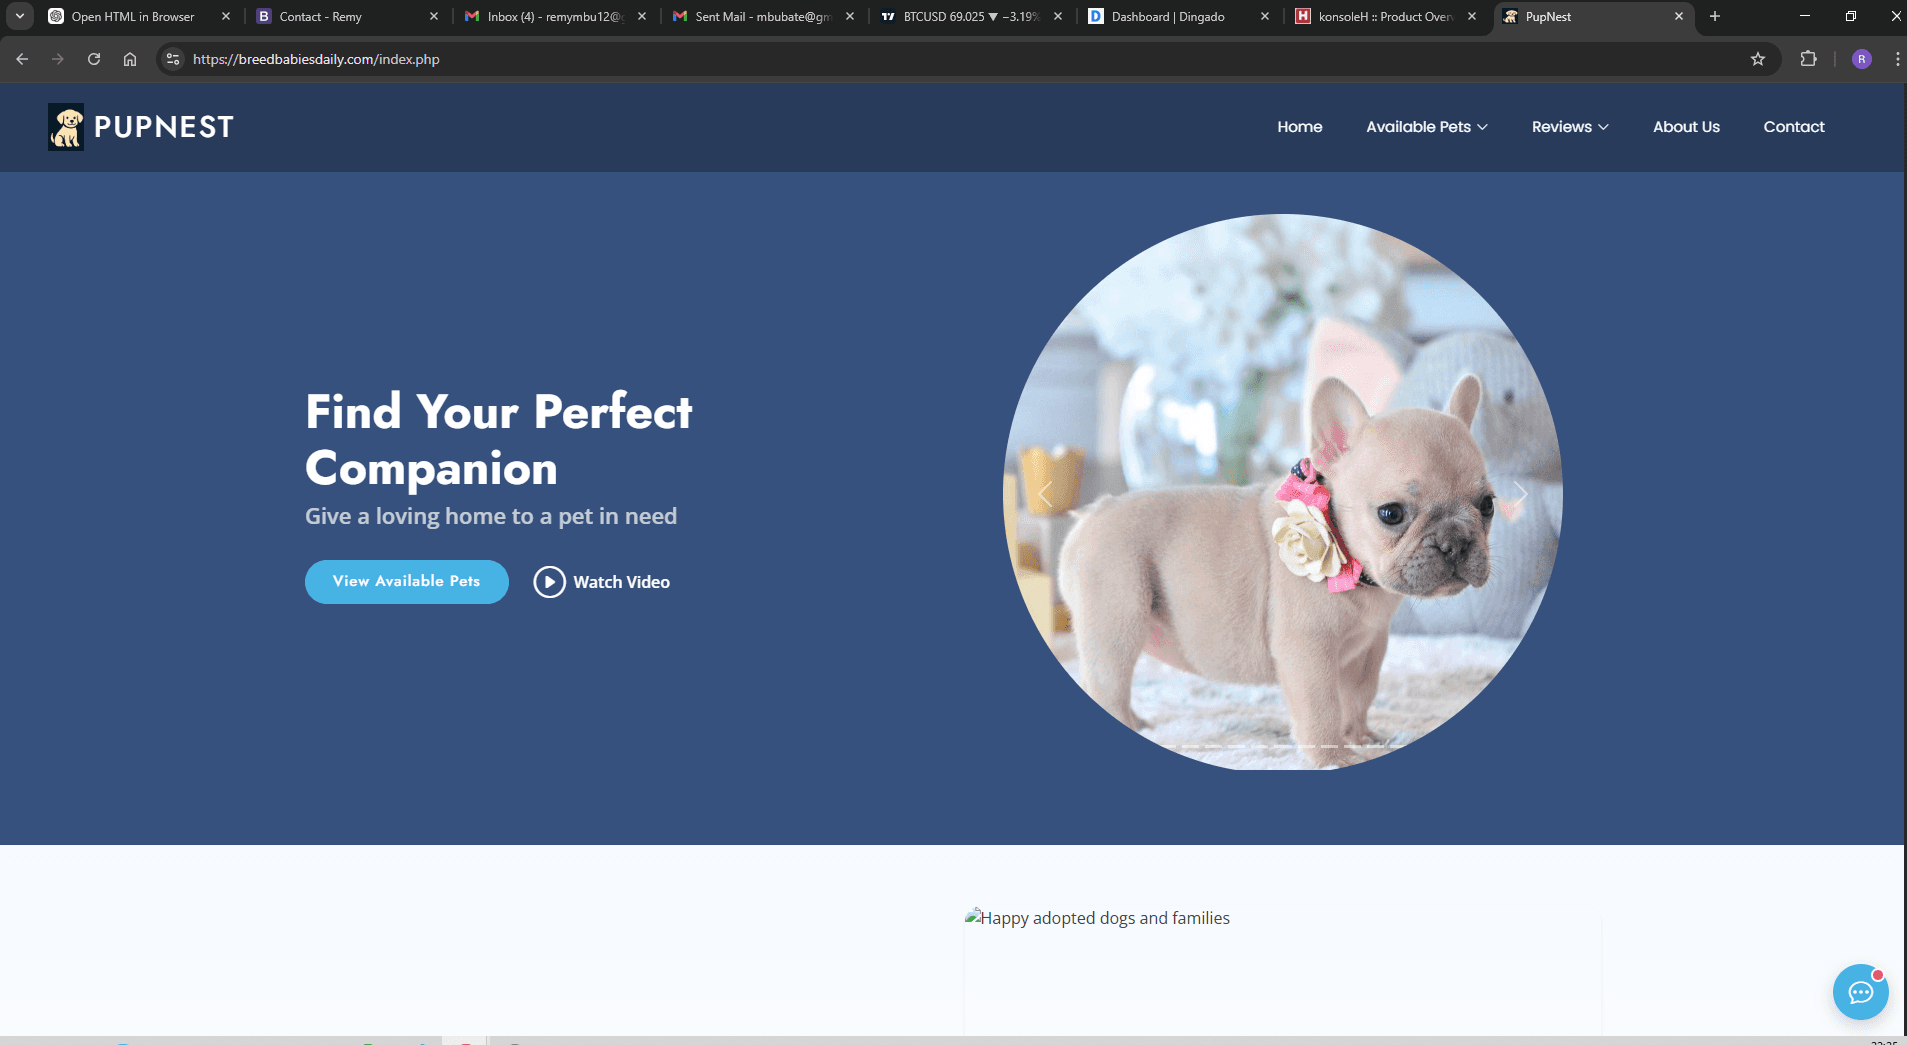
Task: Open the Chrome three-dot menu
Action: [x=1897, y=59]
